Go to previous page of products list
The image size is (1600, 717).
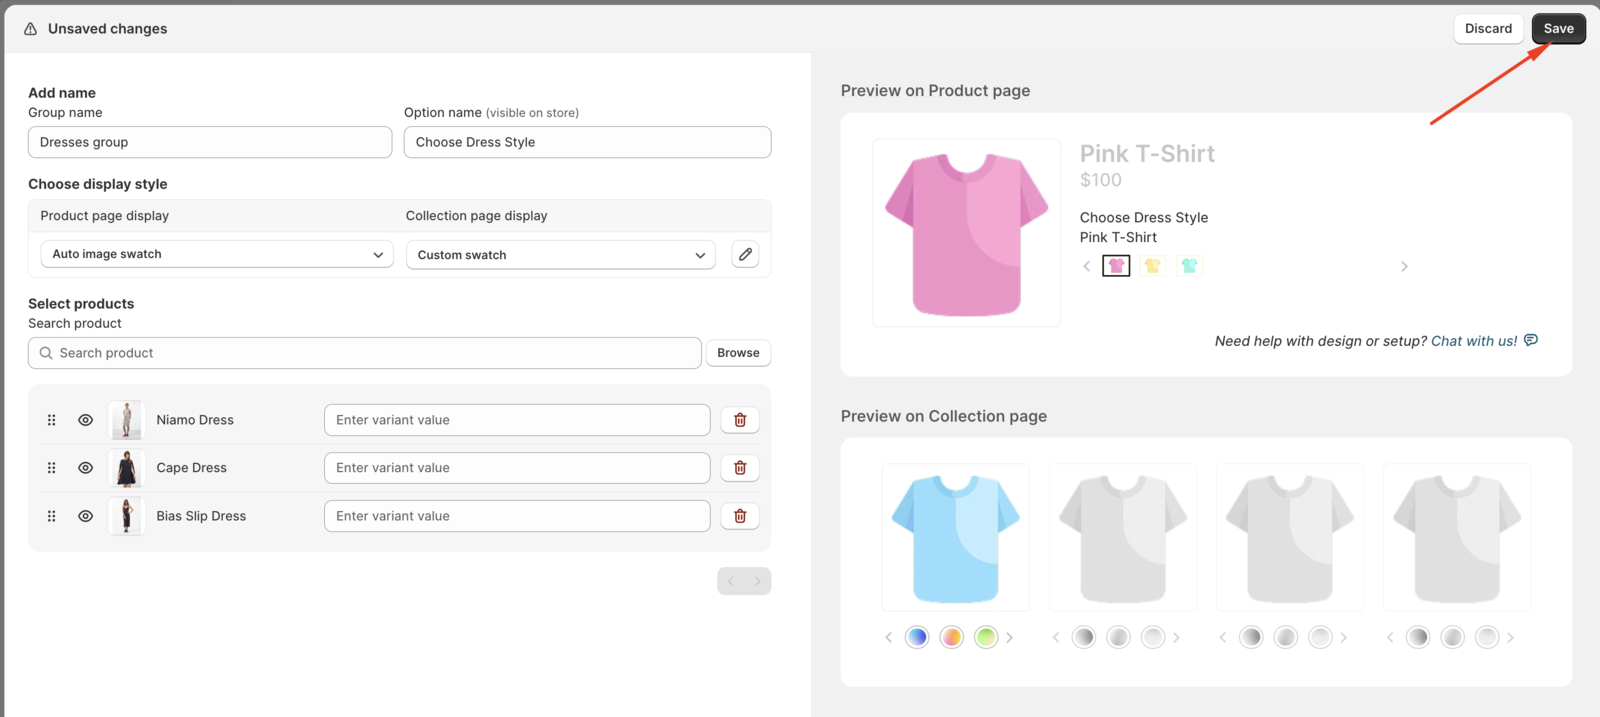(731, 581)
